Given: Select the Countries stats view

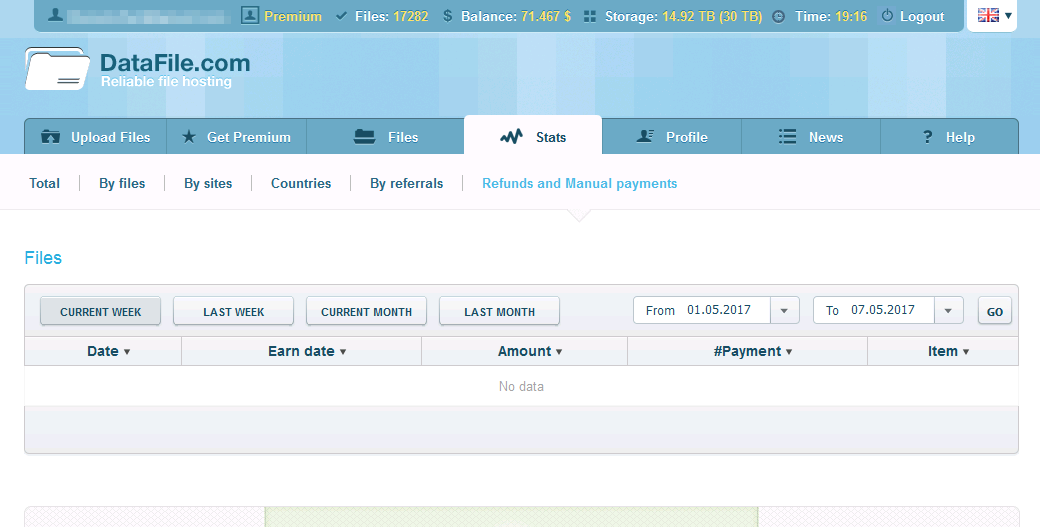Looking at the screenshot, I should pos(301,183).
